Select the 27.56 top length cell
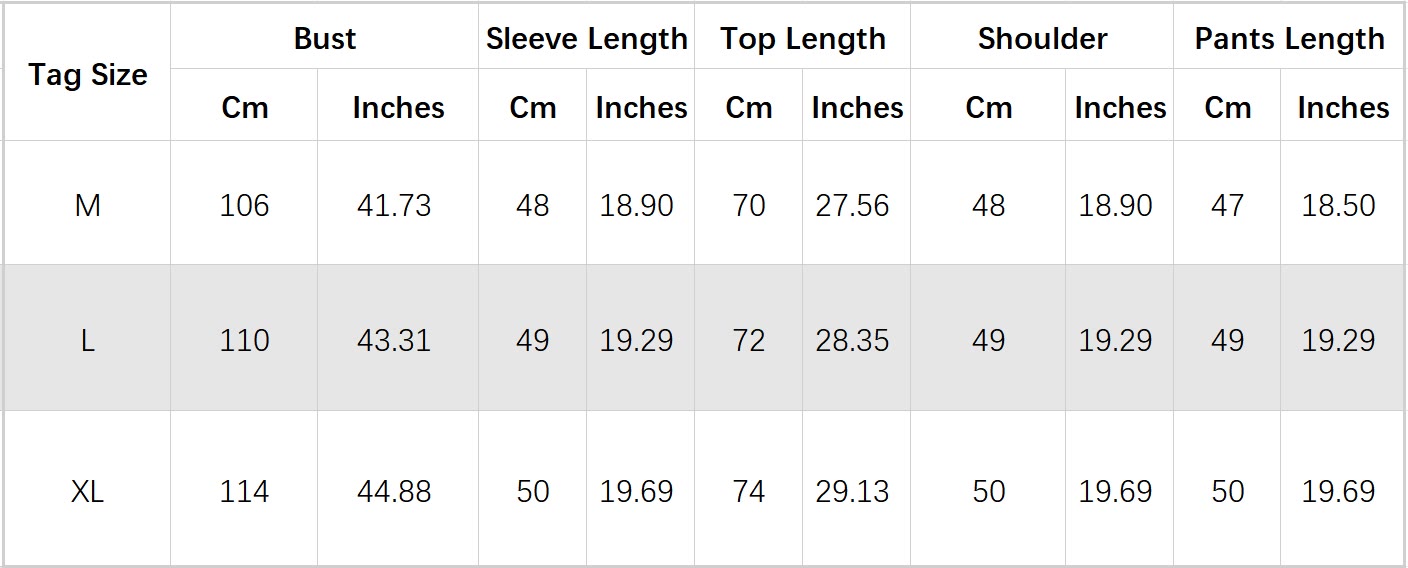Image resolution: width=1408 pixels, height=568 pixels. click(x=852, y=205)
